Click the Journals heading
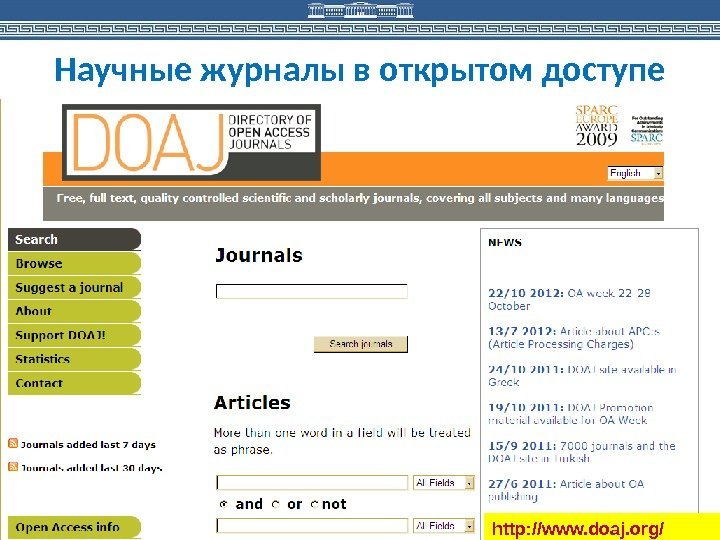 [x=259, y=255]
